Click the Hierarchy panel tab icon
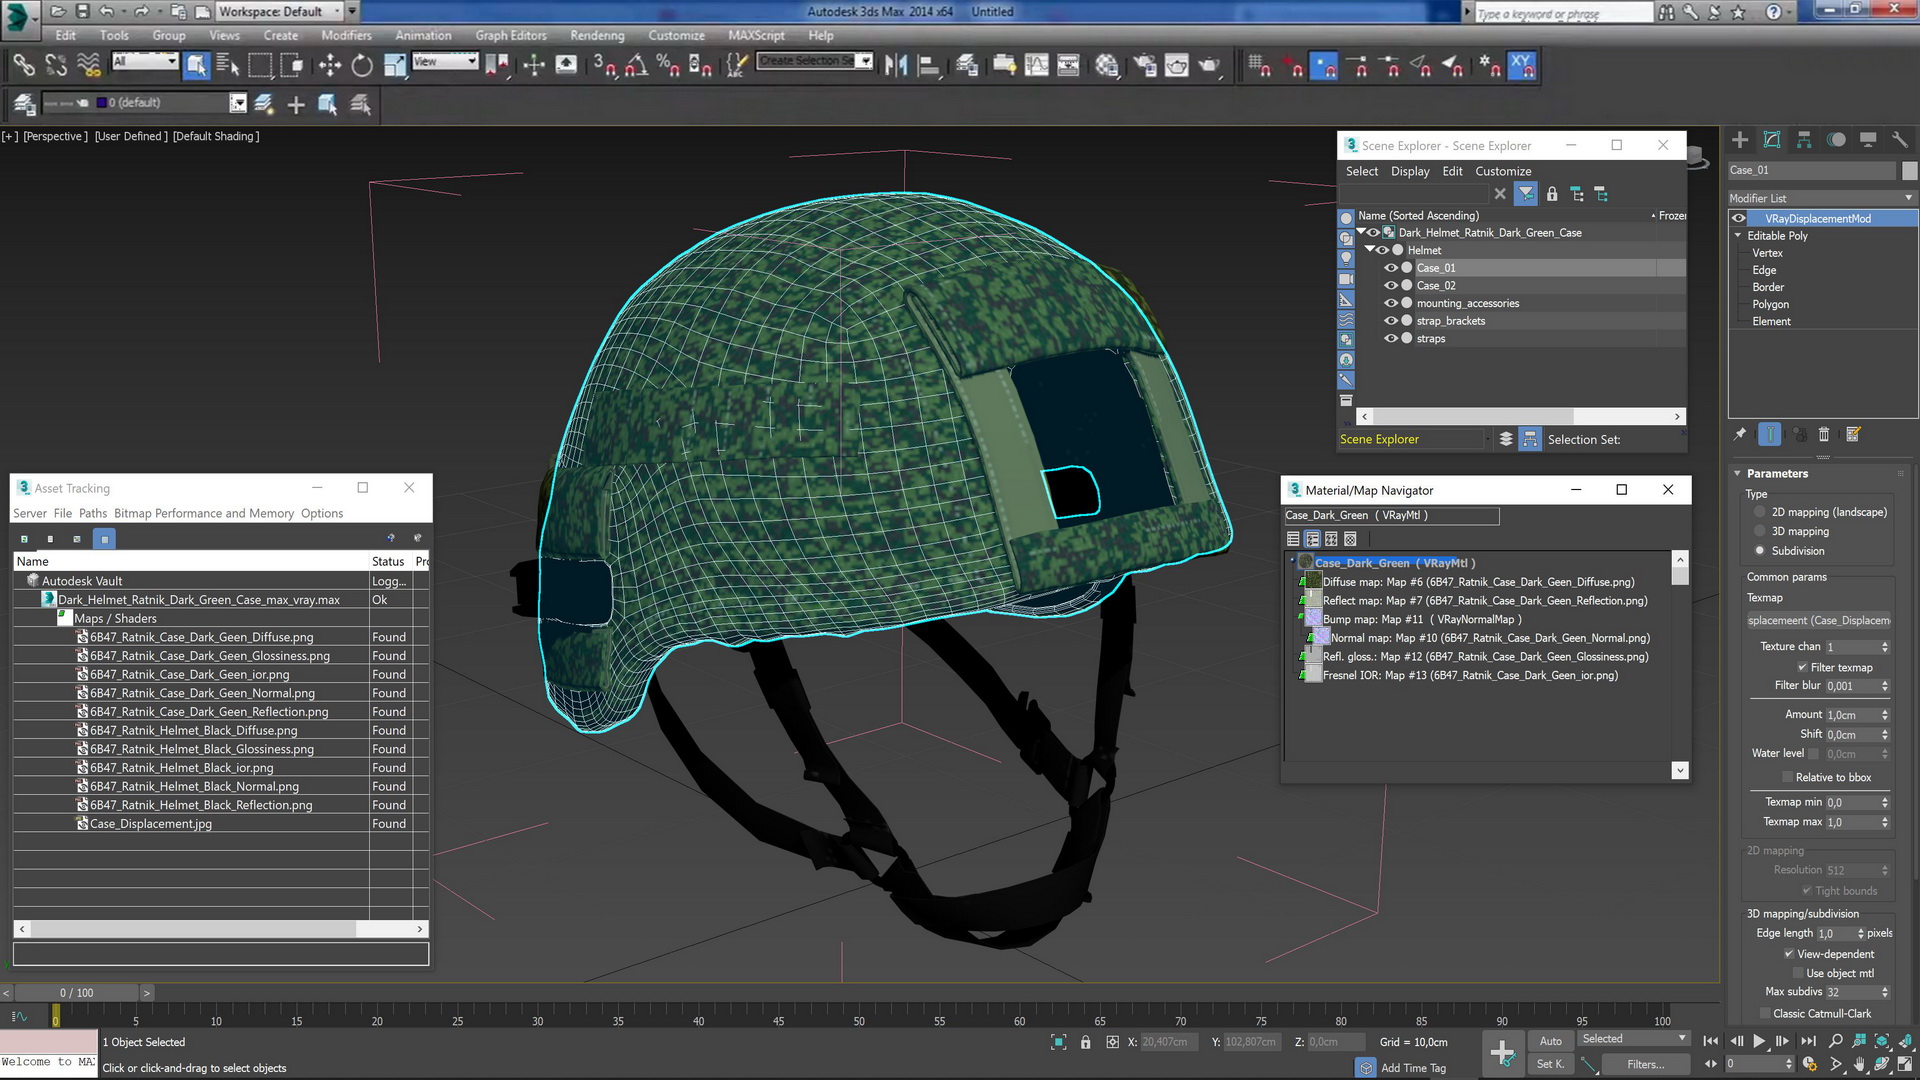Viewport: 1920px width, 1080px height. point(1804,140)
